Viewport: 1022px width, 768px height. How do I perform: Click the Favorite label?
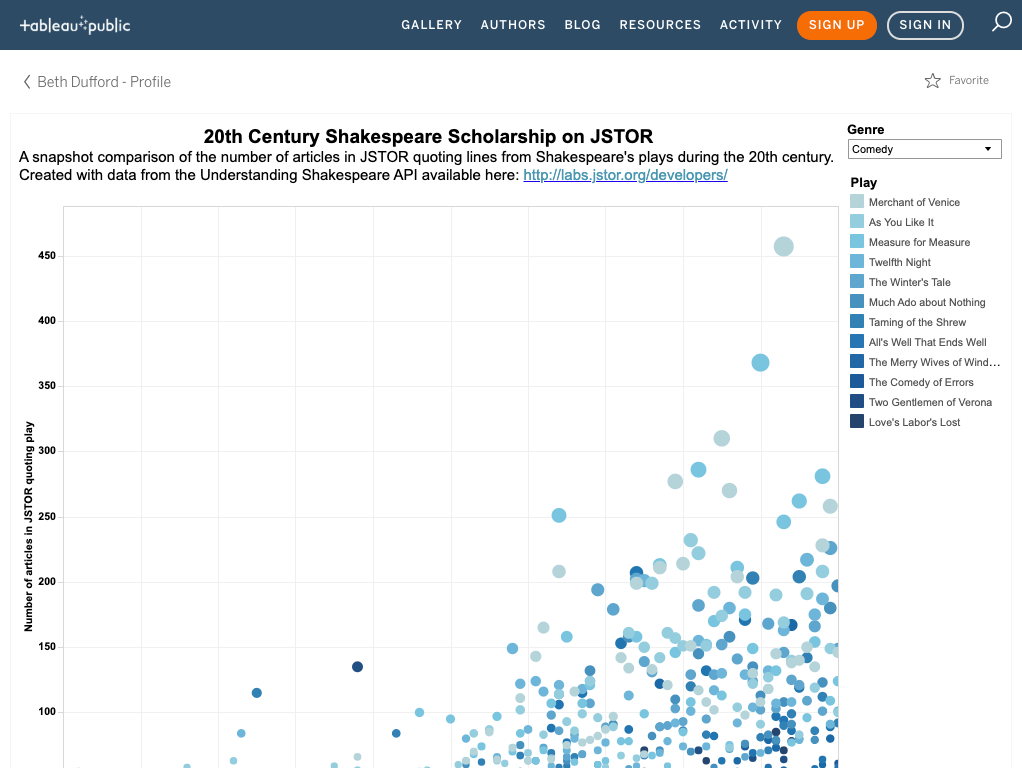pyautogui.click(x=969, y=80)
